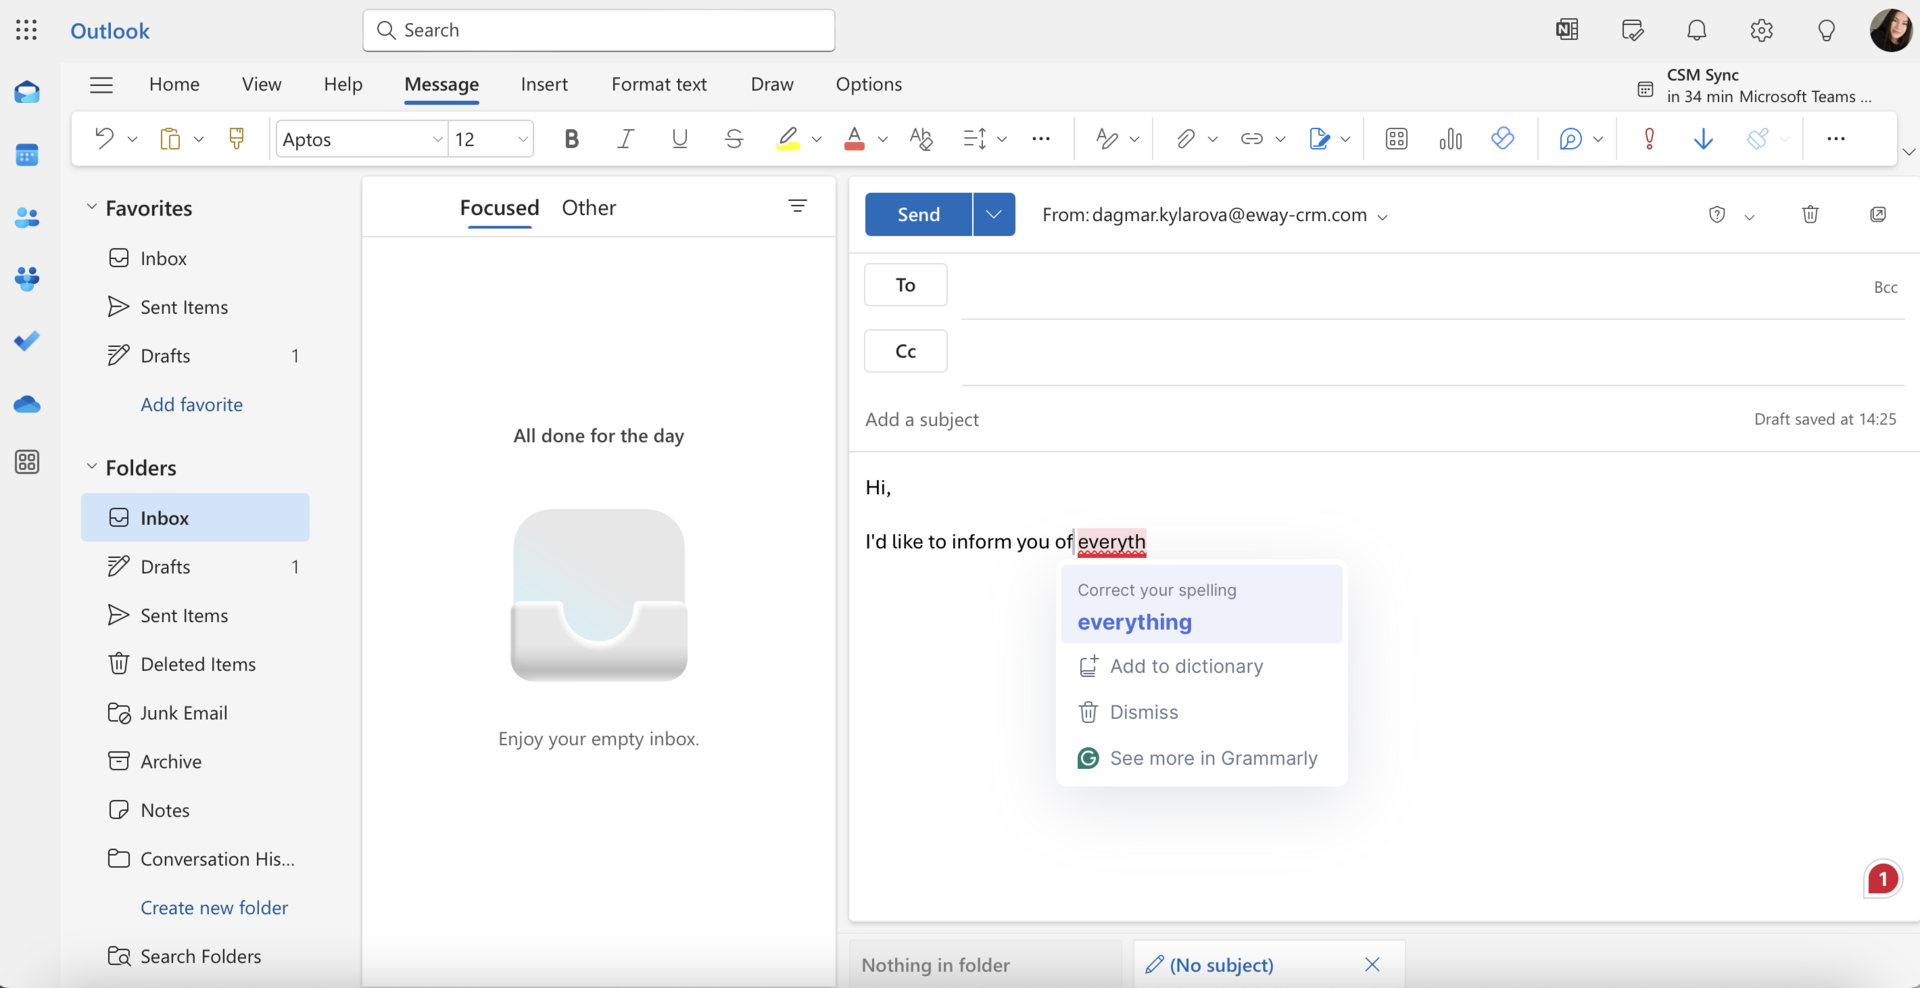The width and height of the screenshot is (1920, 988).
Task: Send the email
Action: click(918, 214)
